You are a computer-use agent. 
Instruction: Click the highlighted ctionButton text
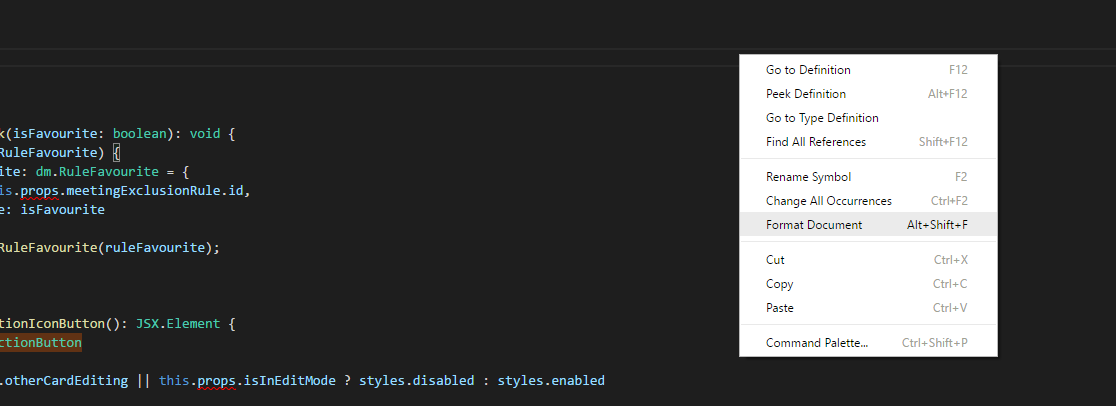coord(41,343)
